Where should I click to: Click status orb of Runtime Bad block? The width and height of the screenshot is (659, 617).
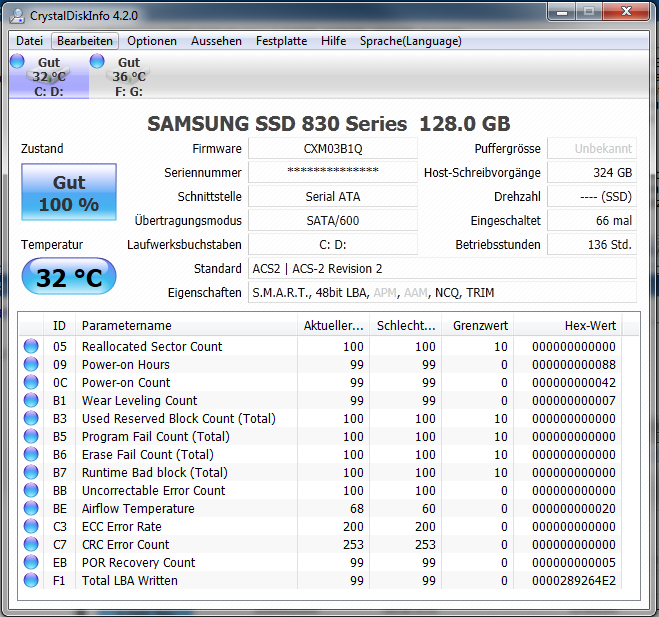(x=31, y=472)
